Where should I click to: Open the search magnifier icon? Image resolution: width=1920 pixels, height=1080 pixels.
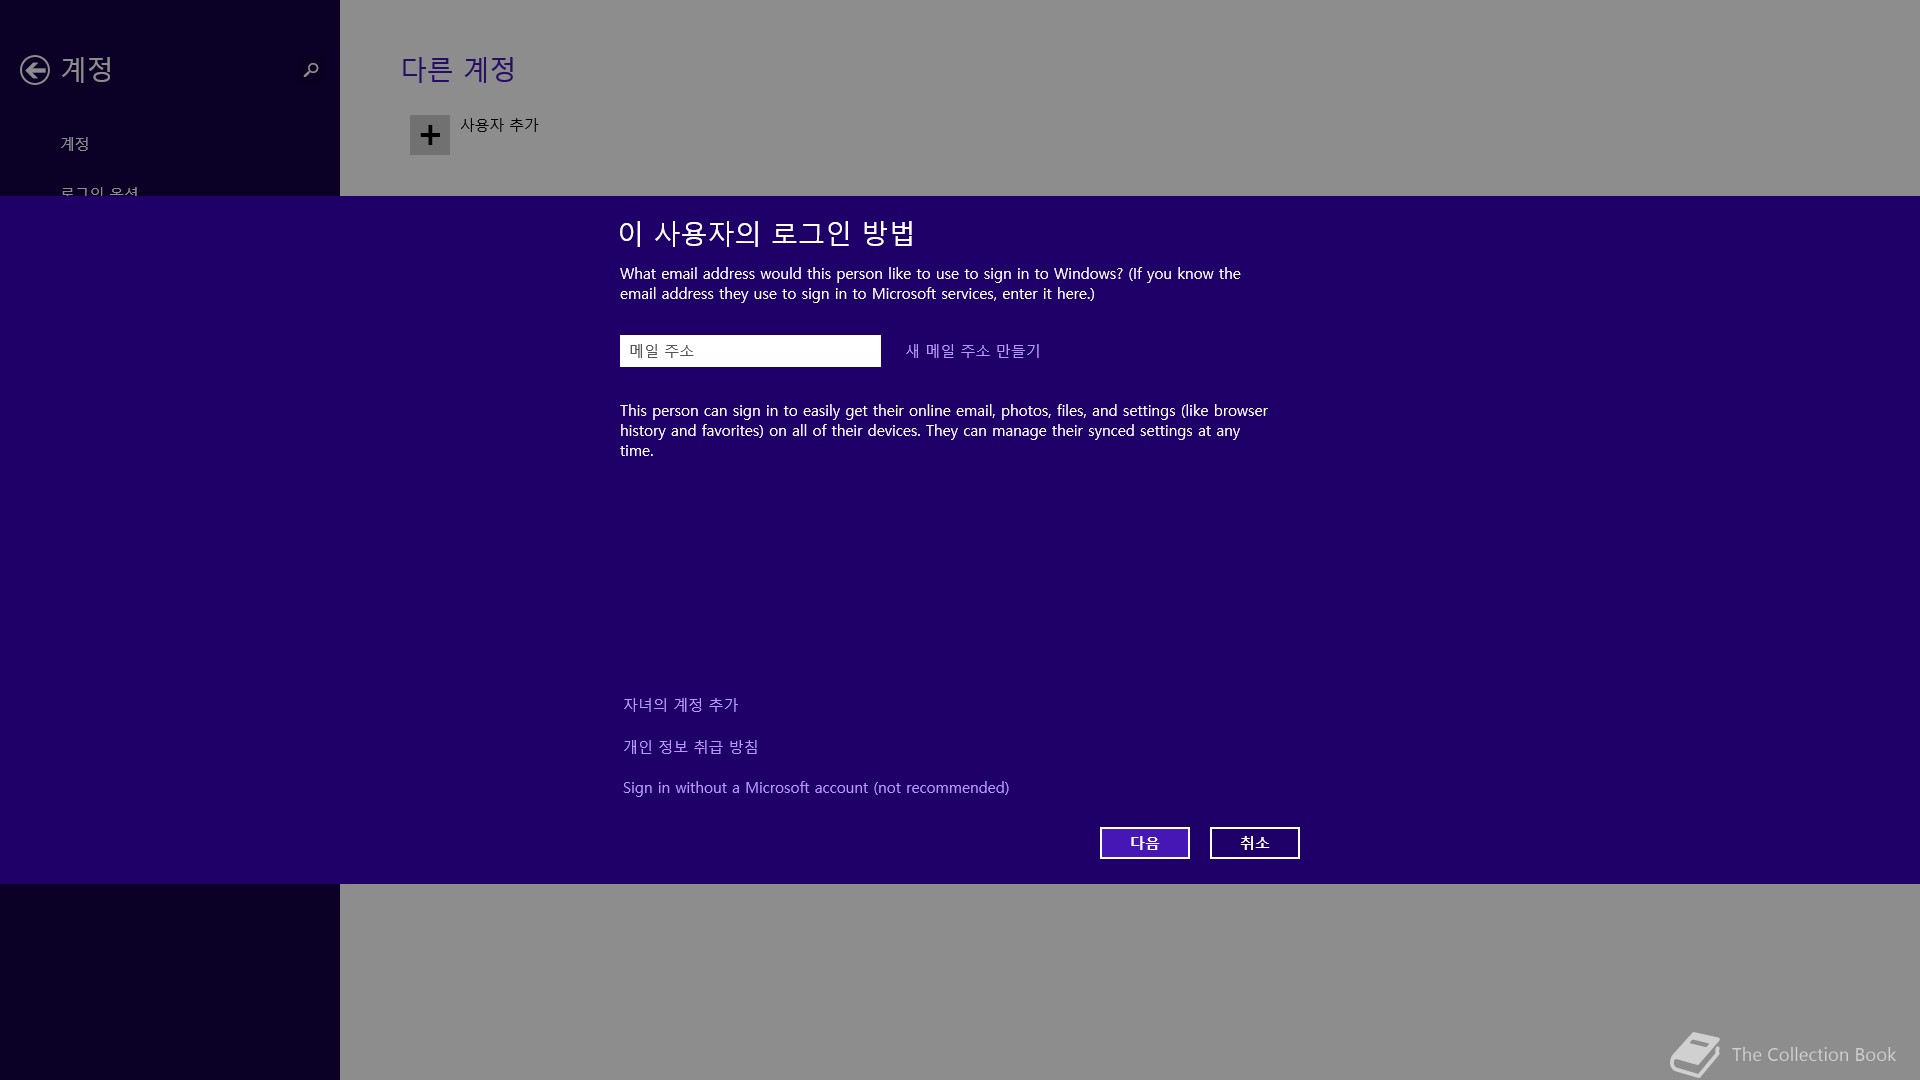click(311, 70)
